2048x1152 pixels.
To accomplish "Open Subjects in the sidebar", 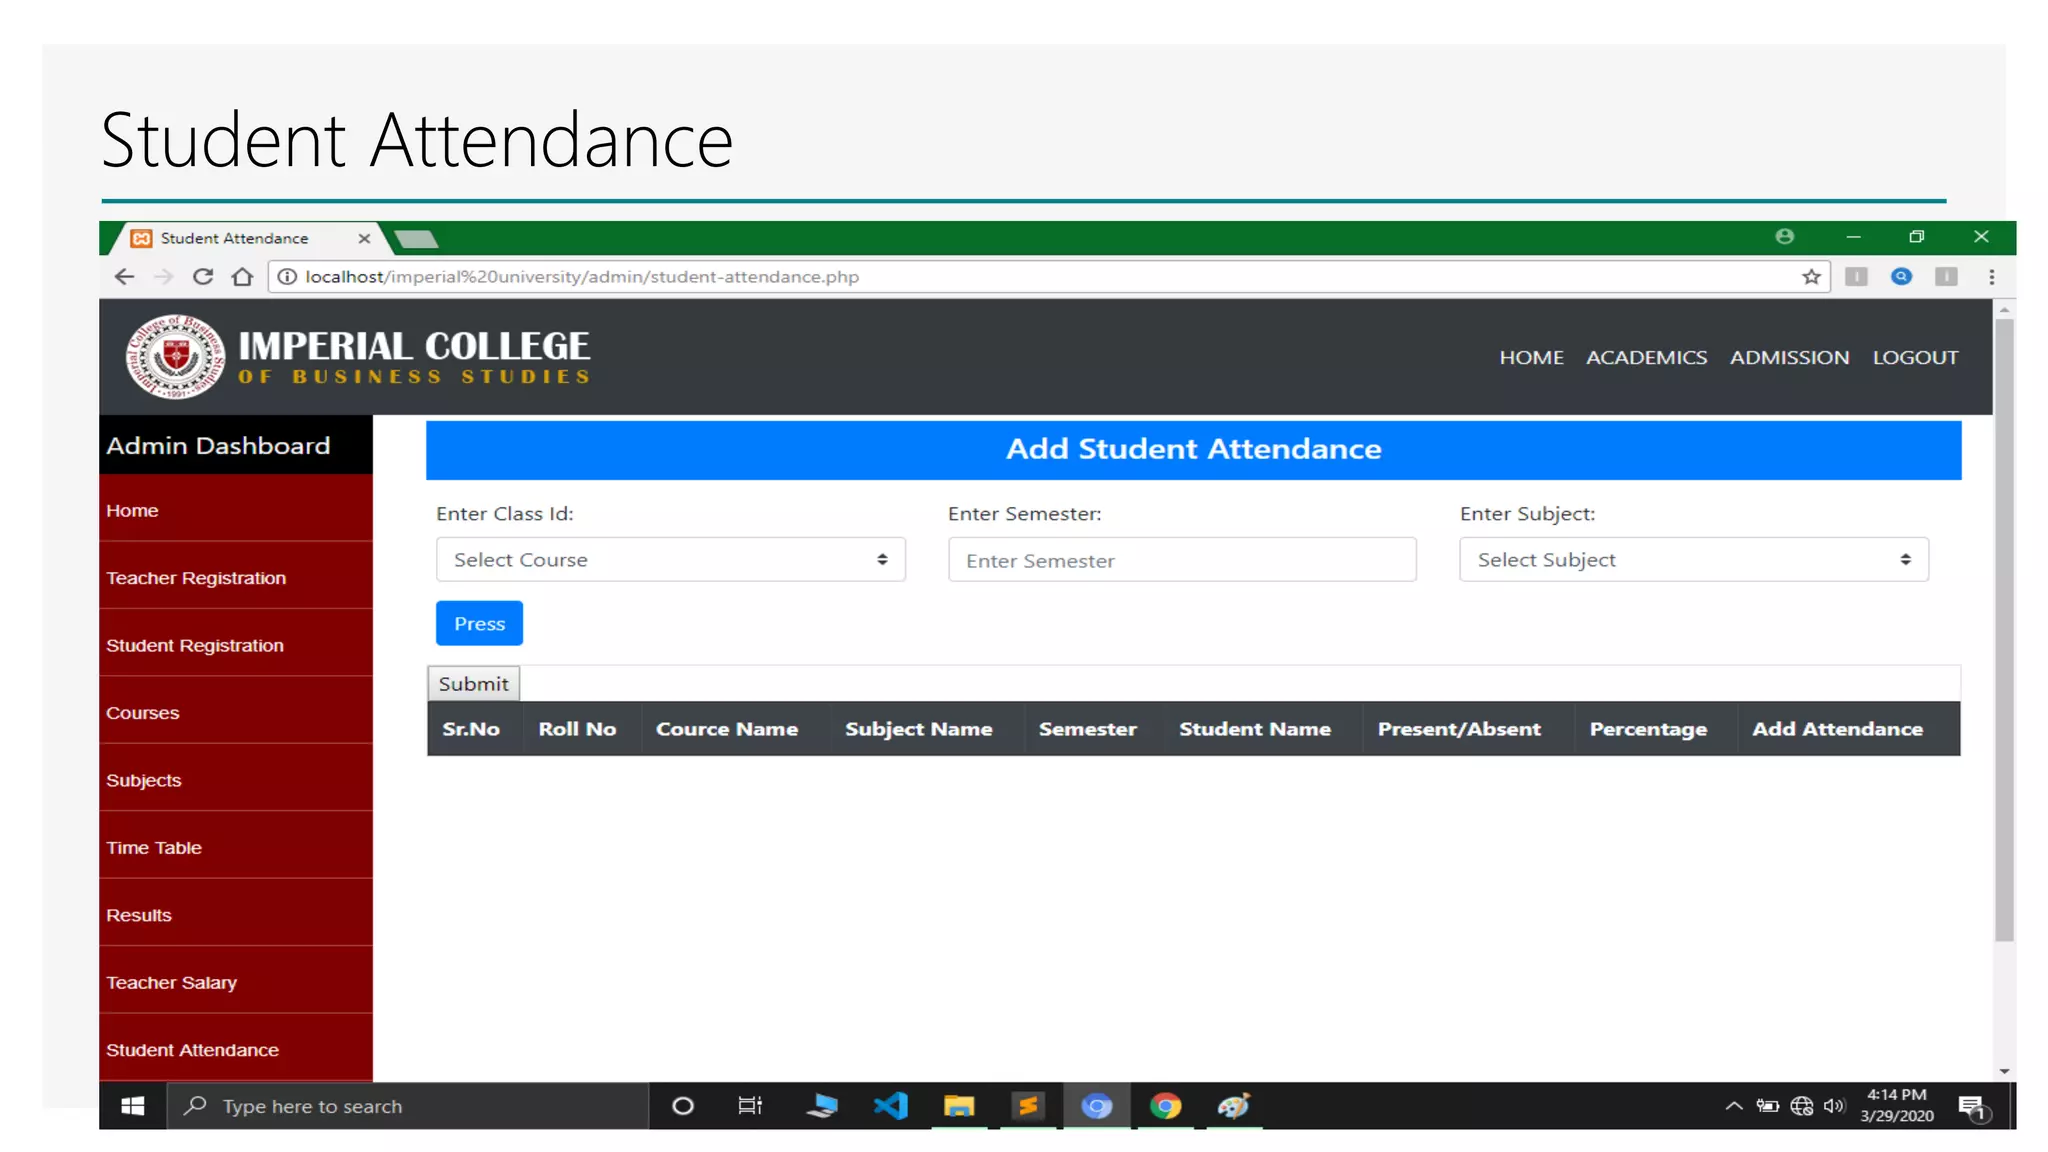I will [x=236, y=780].
